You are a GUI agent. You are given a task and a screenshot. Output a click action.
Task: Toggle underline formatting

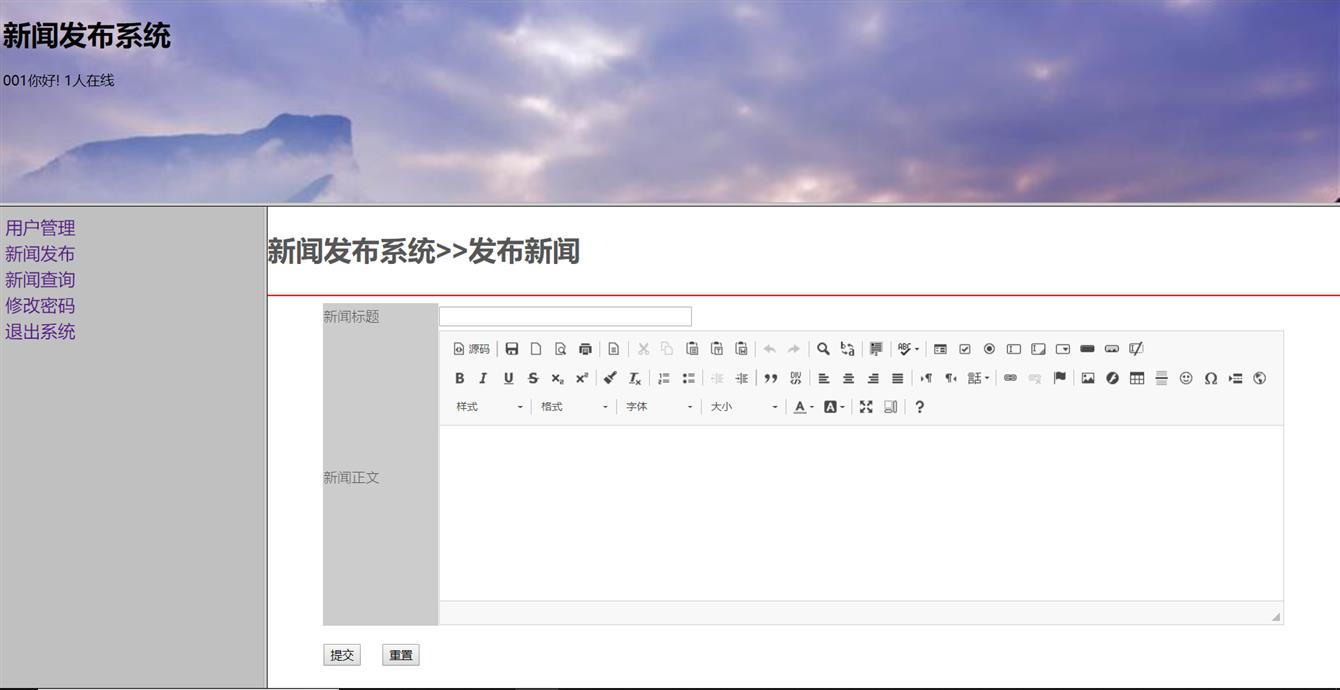[508, 378]
